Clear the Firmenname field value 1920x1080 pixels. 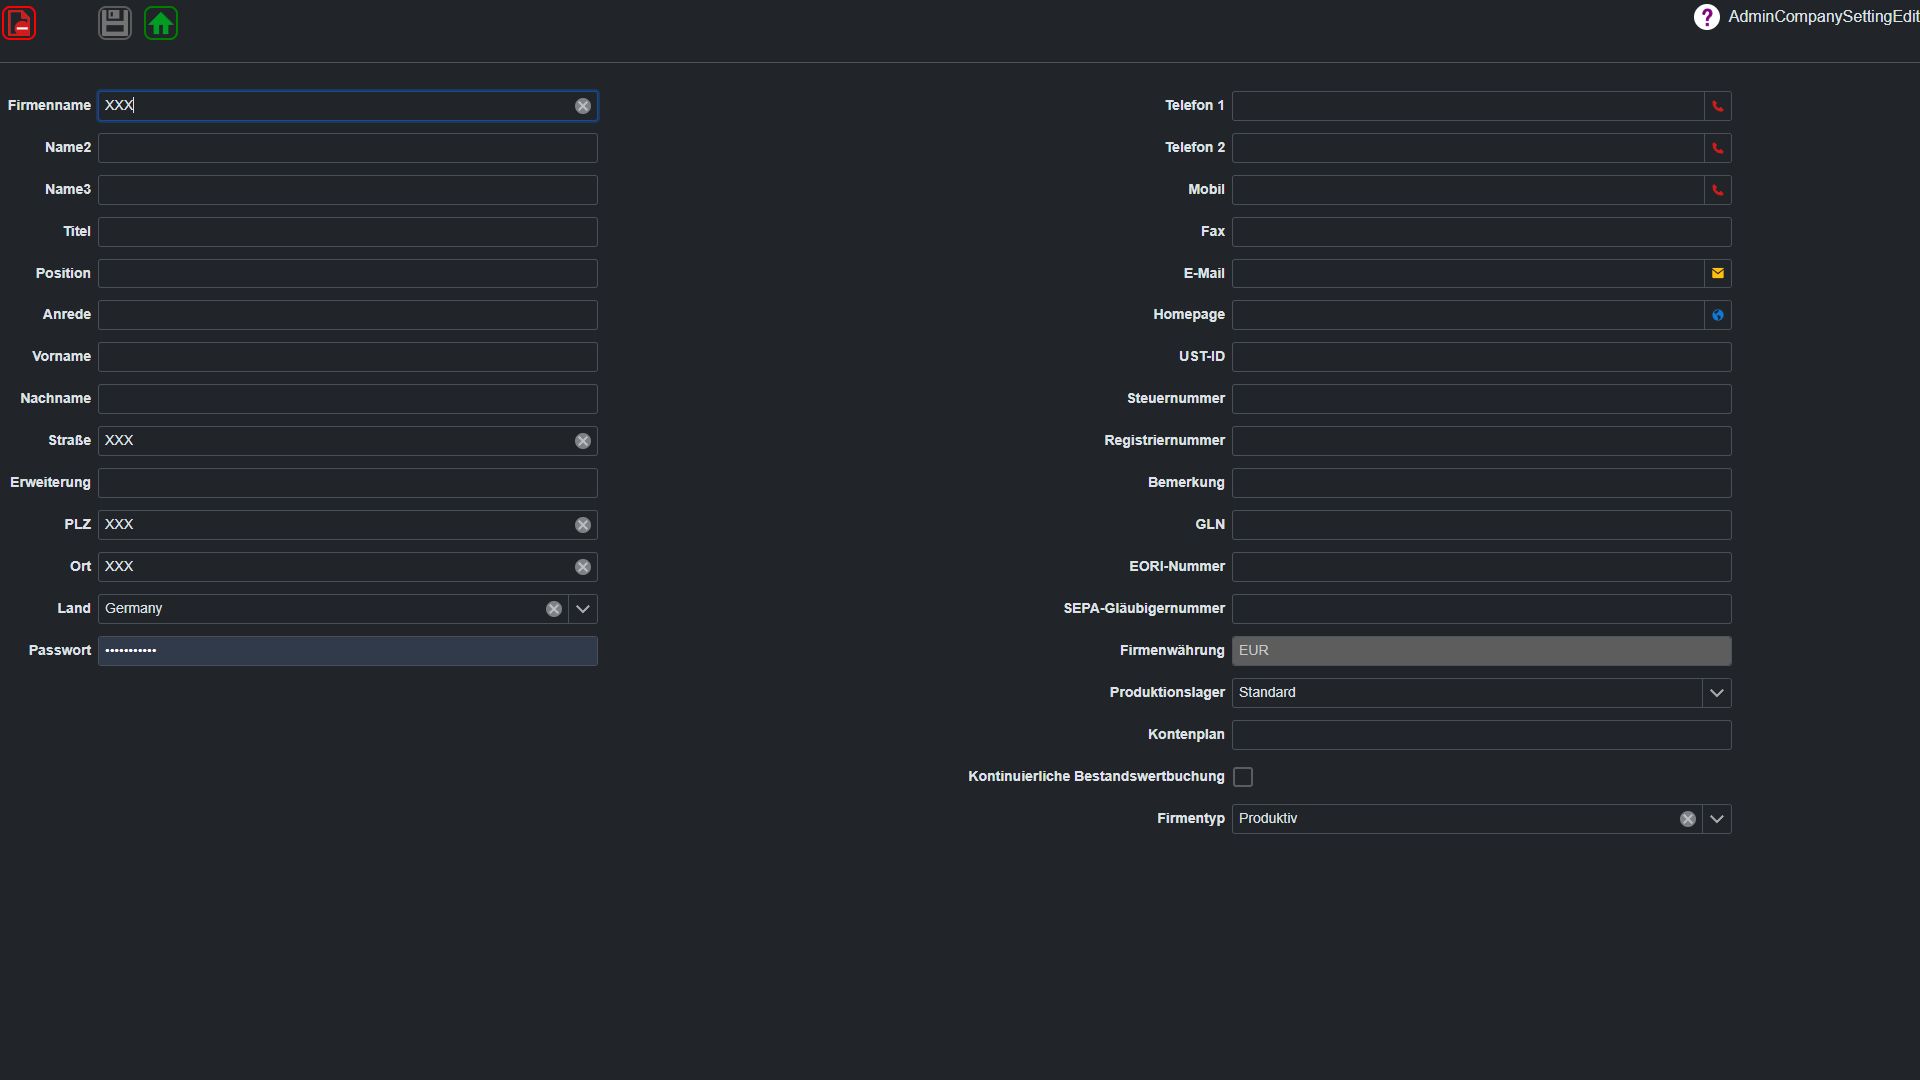tap(583, 106)
